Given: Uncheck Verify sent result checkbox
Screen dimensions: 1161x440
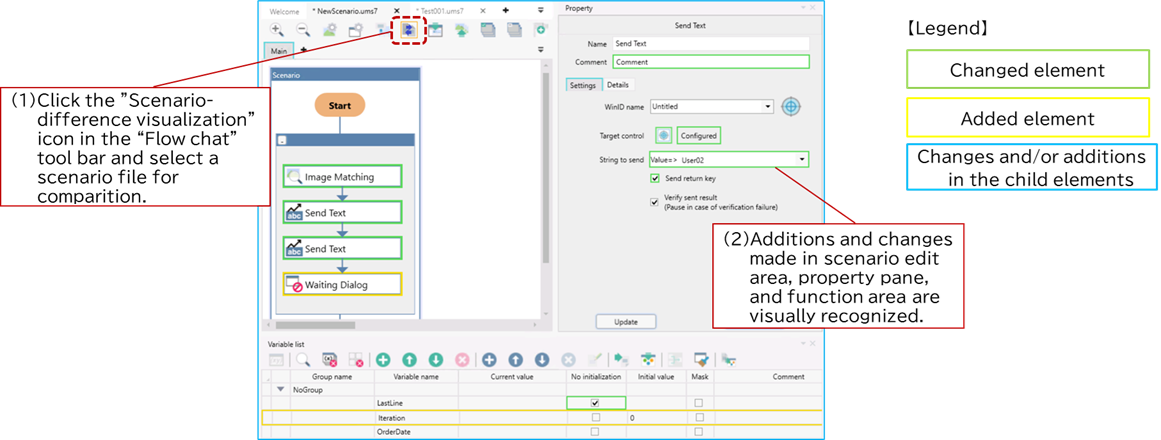Looking at the screenshot, I should (656, 201).
